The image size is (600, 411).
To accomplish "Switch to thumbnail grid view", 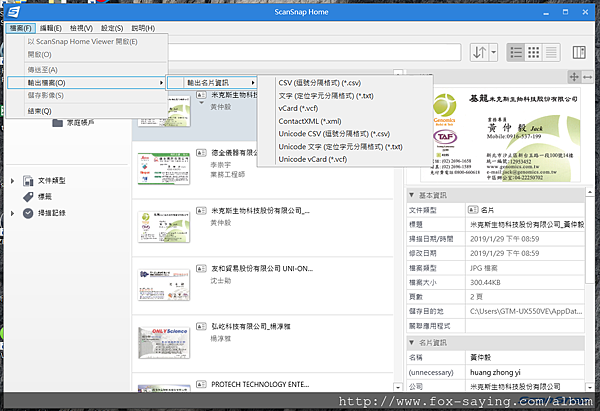I will (x=533, y=52).
